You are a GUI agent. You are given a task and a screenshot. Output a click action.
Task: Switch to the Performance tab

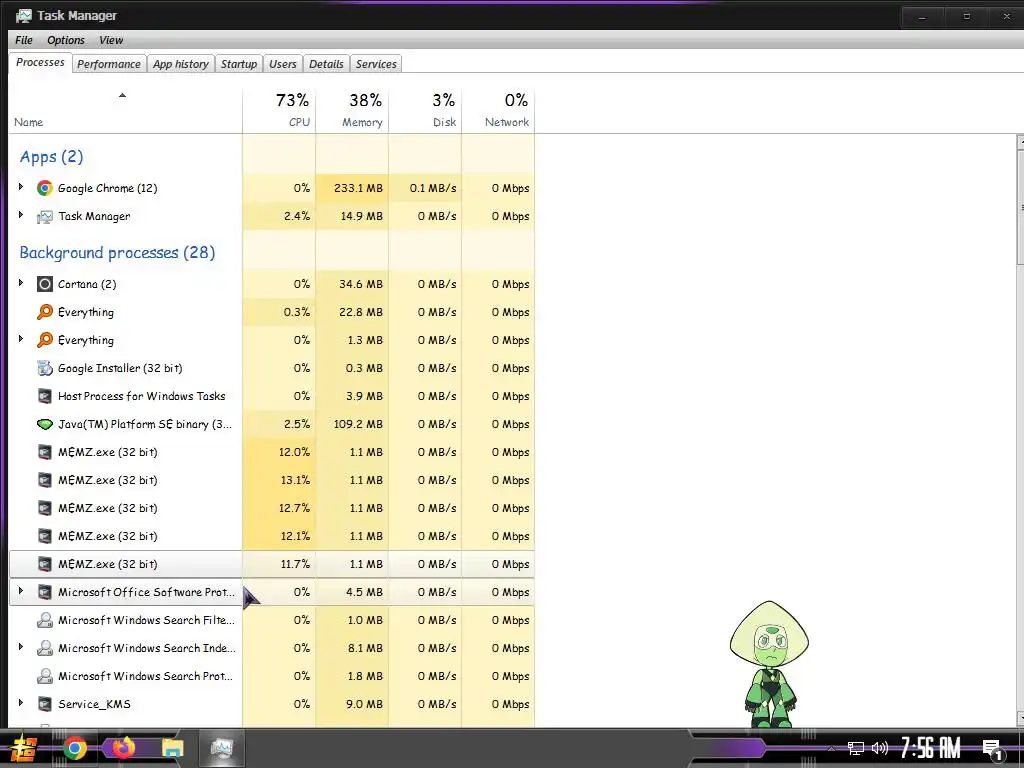(x=108, y=64)
